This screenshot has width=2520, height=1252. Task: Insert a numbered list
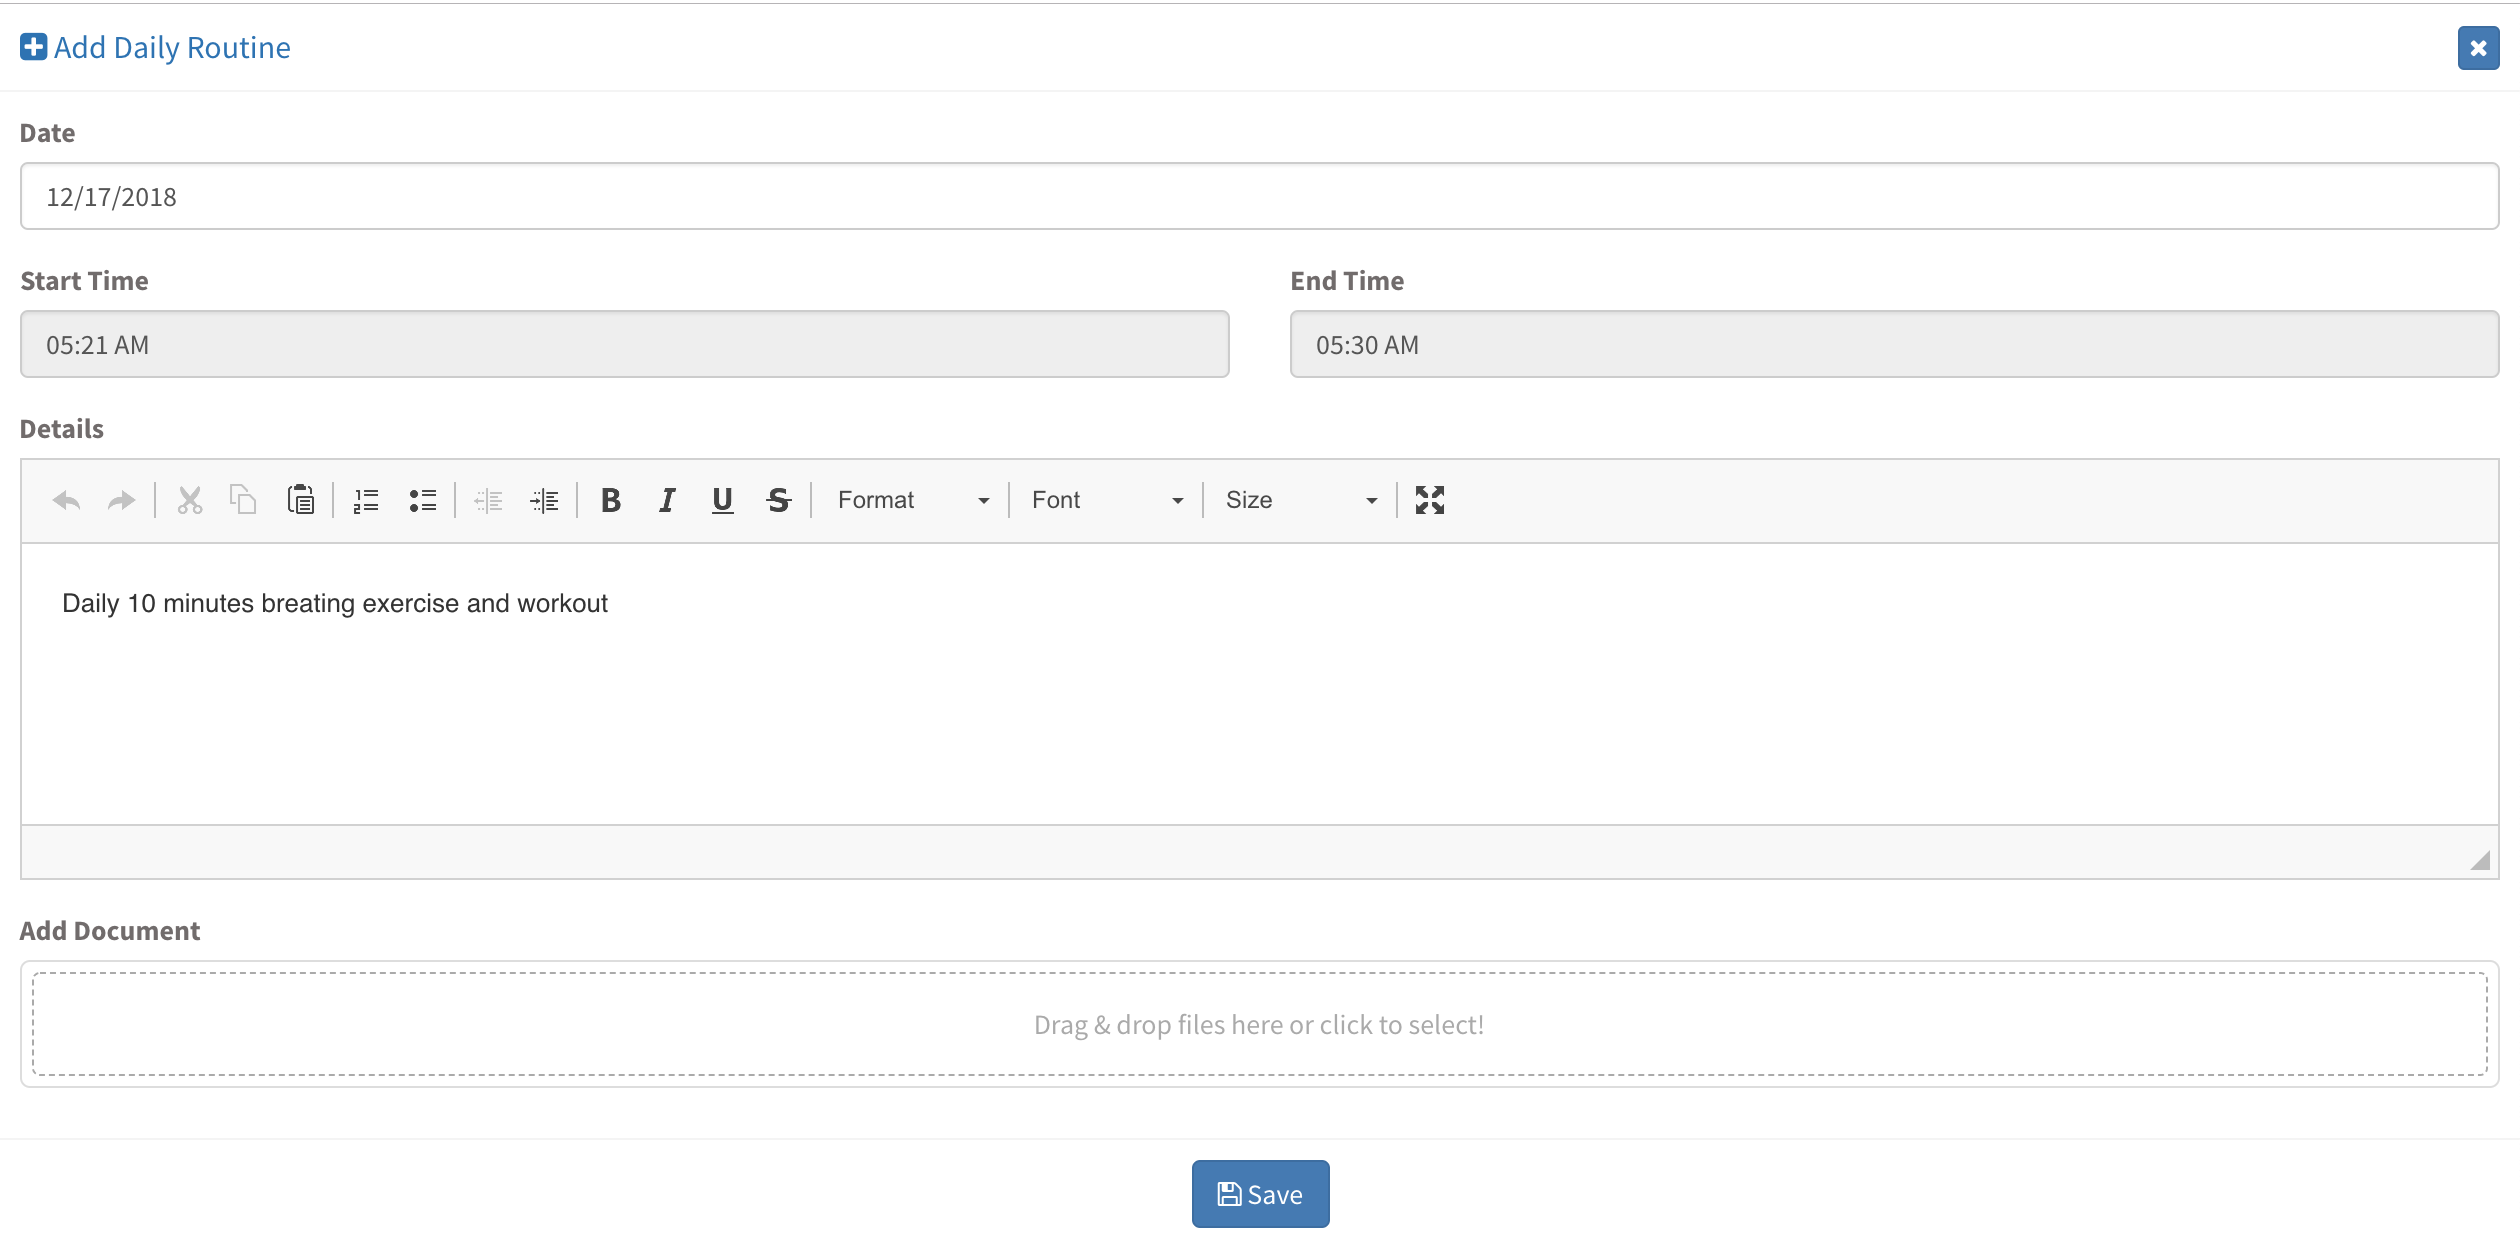pos(366,500)
